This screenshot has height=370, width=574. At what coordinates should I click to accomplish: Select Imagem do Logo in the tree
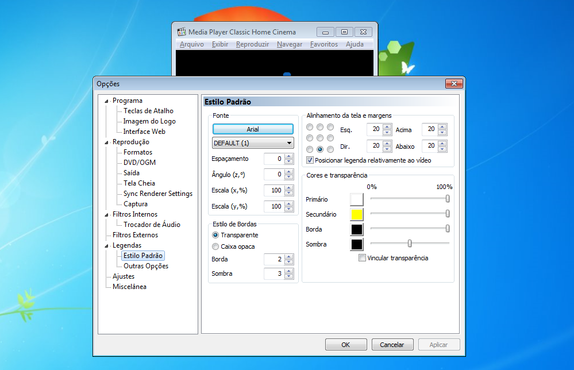(149, 121)
